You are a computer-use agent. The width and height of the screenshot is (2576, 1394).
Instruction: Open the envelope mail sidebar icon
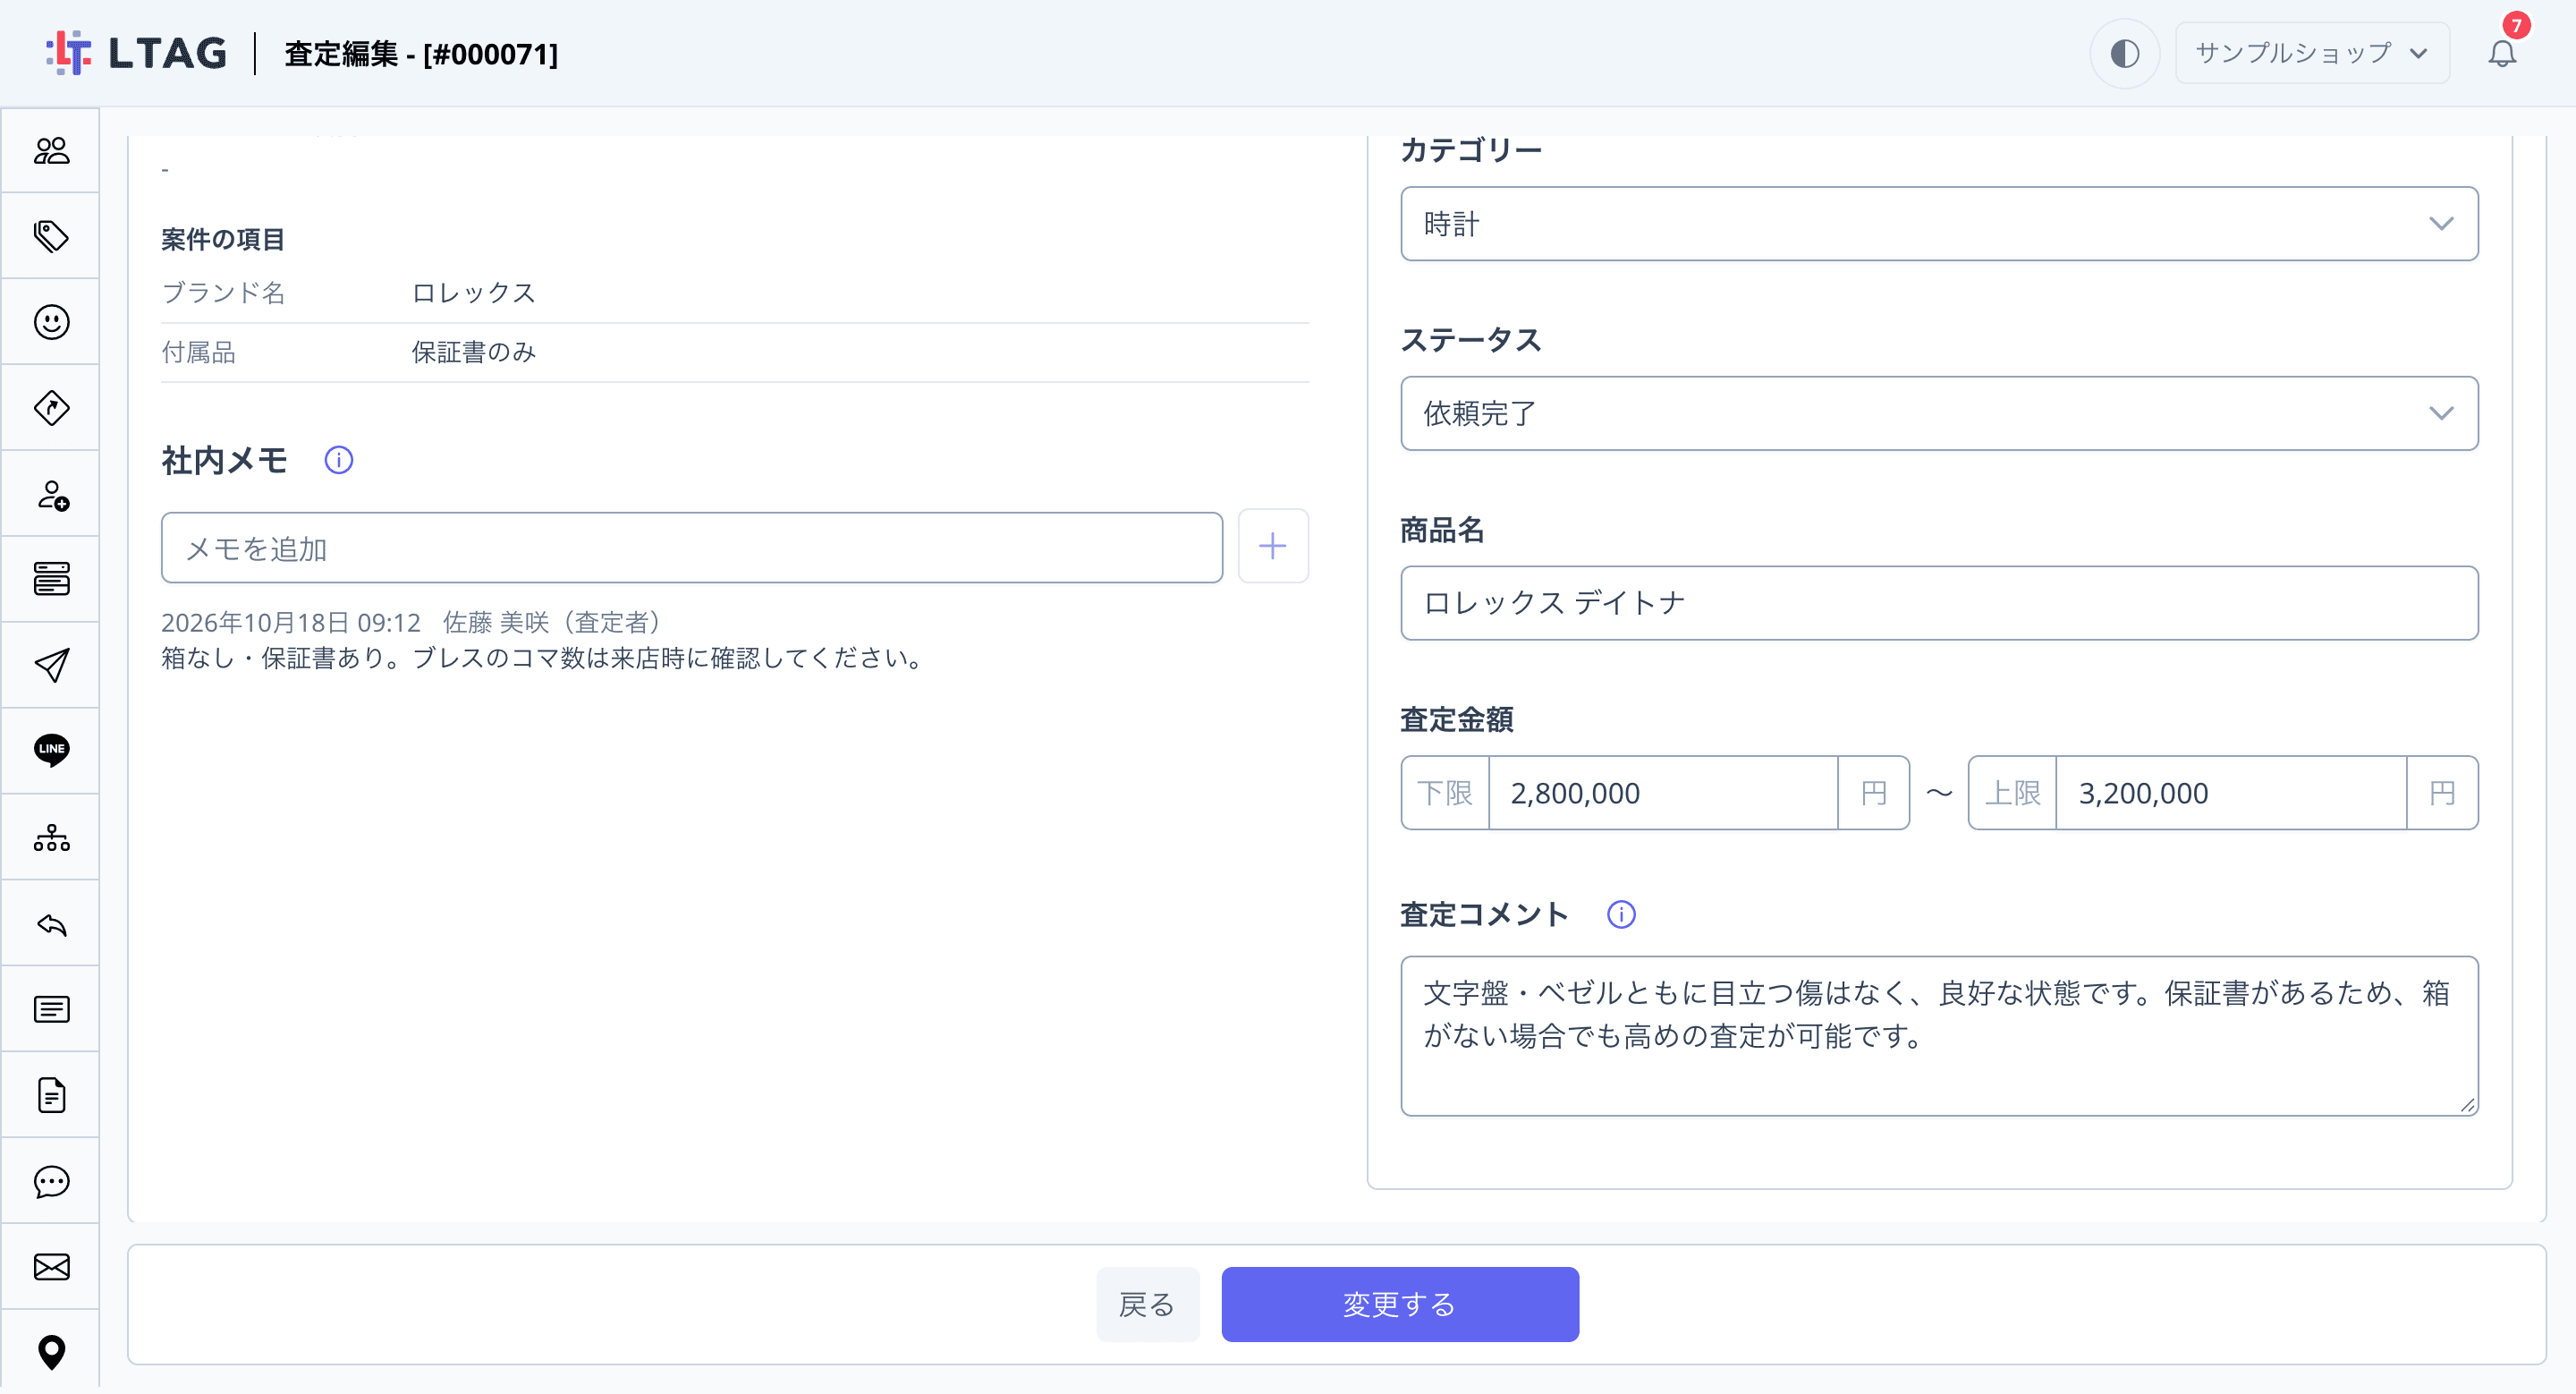pyautogui.click(x=51, y=1267)
